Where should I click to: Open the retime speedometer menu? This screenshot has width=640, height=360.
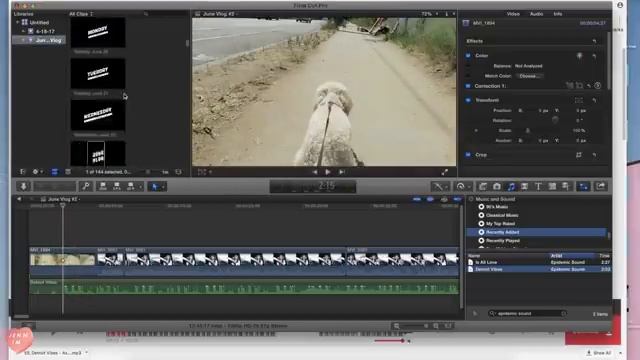pos(461,187)
